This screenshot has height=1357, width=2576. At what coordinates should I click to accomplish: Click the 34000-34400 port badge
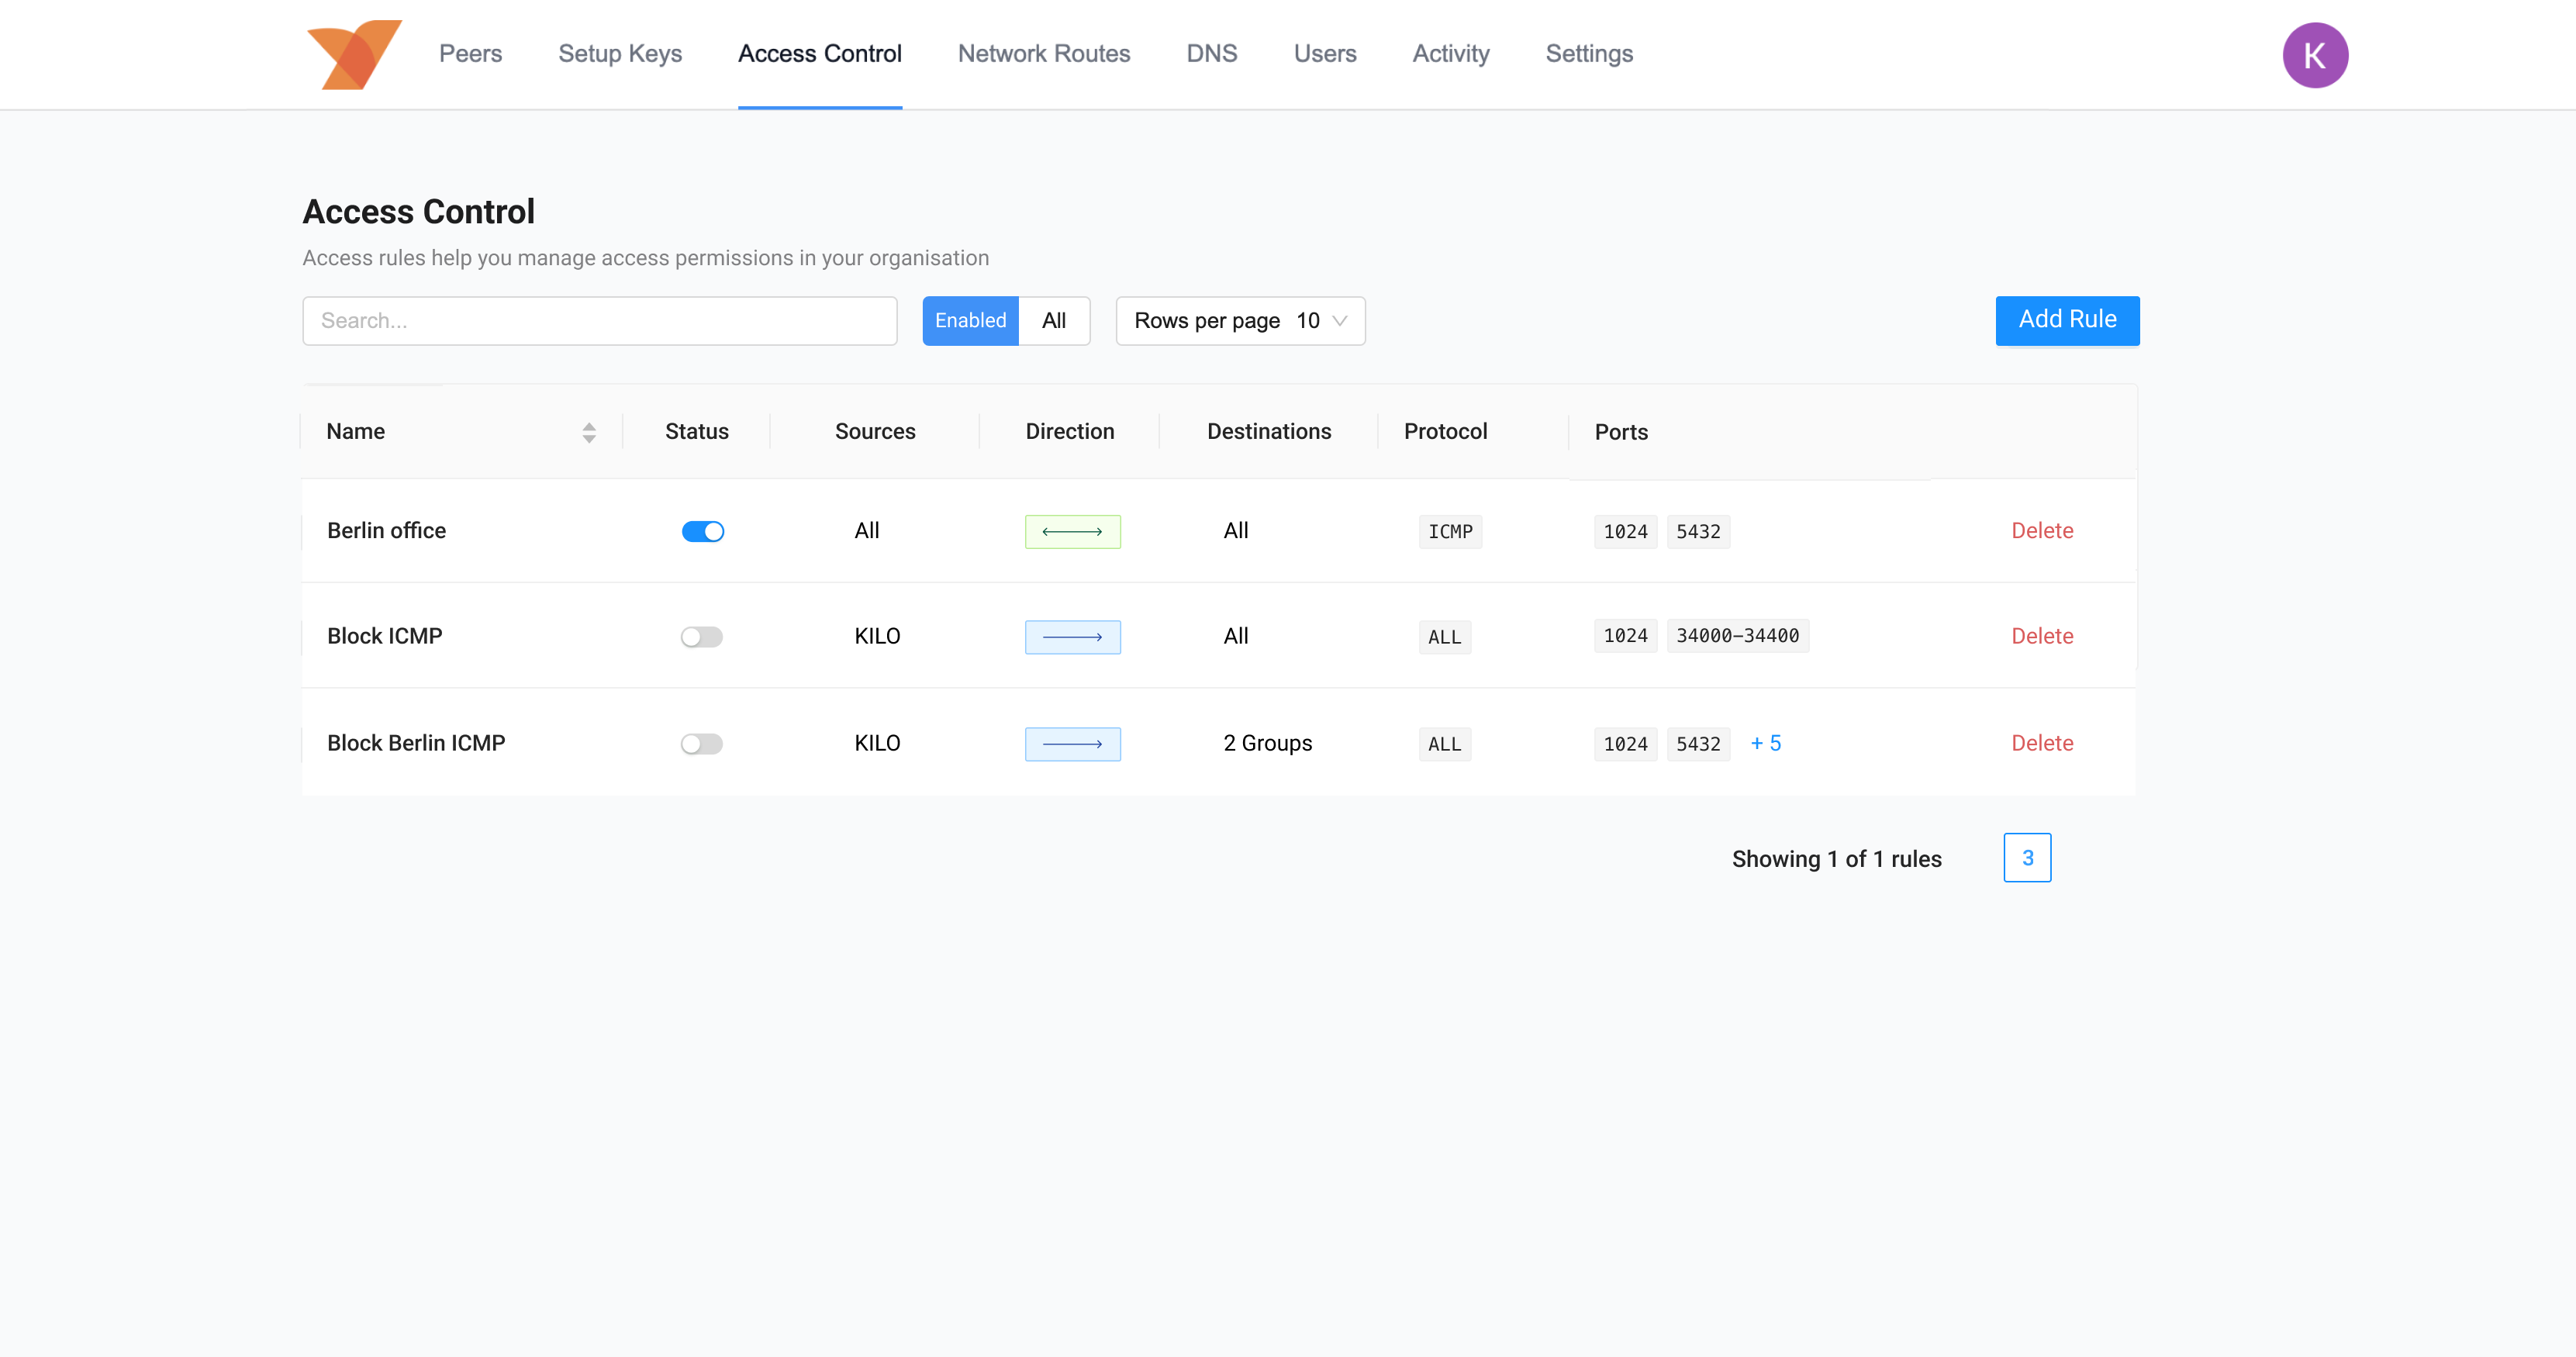point(1737,636)
